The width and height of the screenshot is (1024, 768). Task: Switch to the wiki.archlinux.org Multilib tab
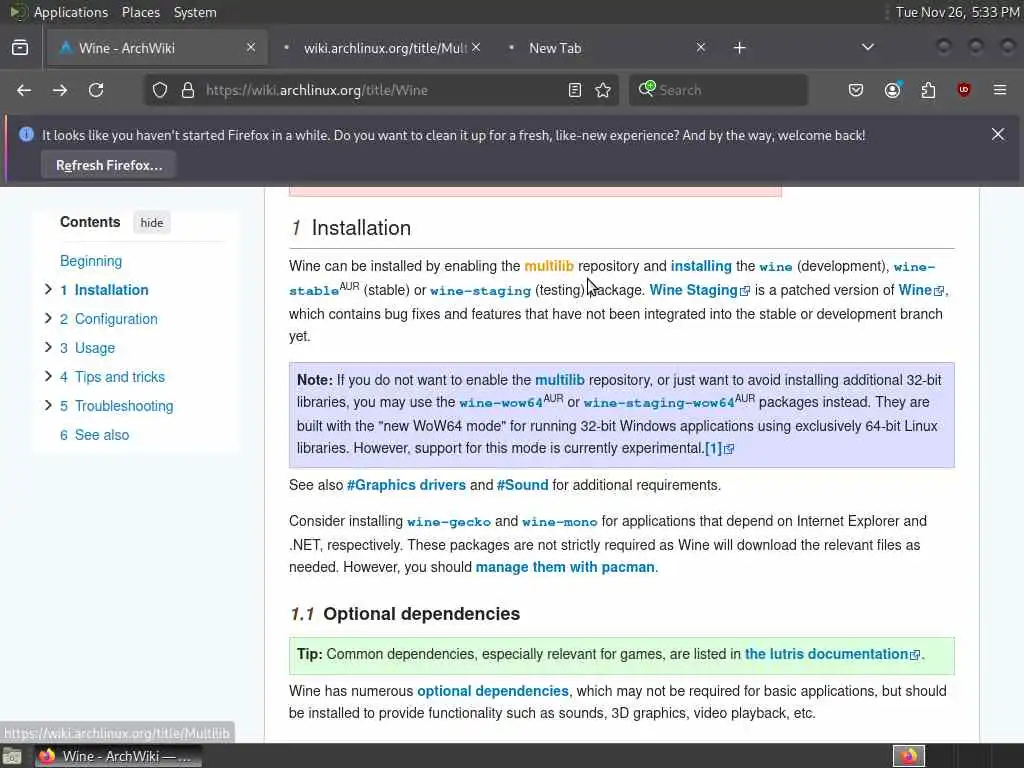[x=382, y=48]
